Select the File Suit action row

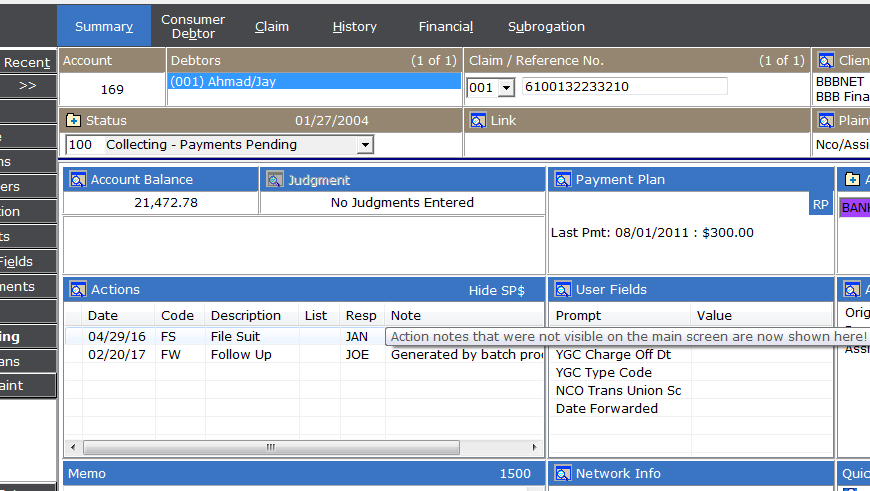point(234,337)
